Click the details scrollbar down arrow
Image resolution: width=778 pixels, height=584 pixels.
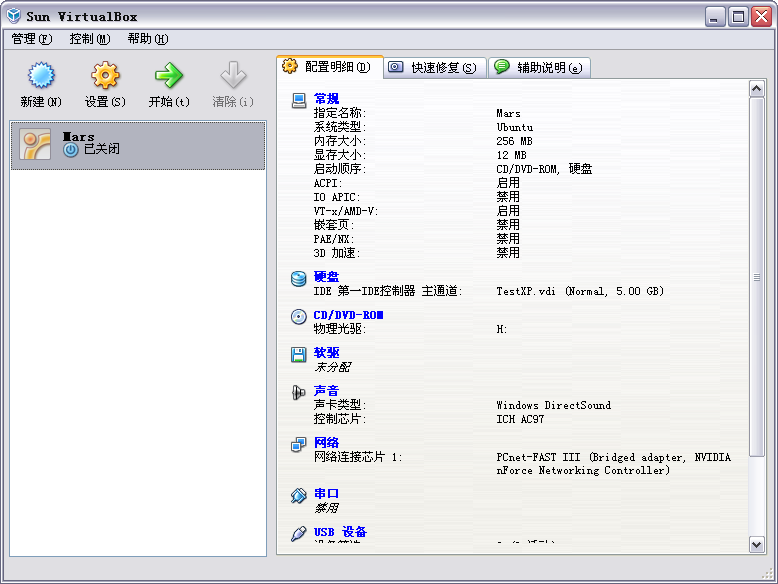[757, 544]
